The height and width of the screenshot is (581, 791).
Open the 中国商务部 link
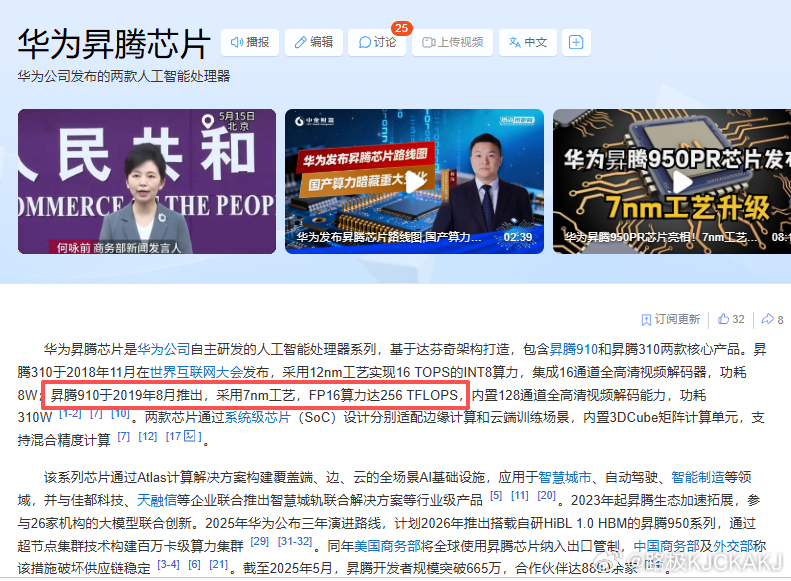click(666, 546)
